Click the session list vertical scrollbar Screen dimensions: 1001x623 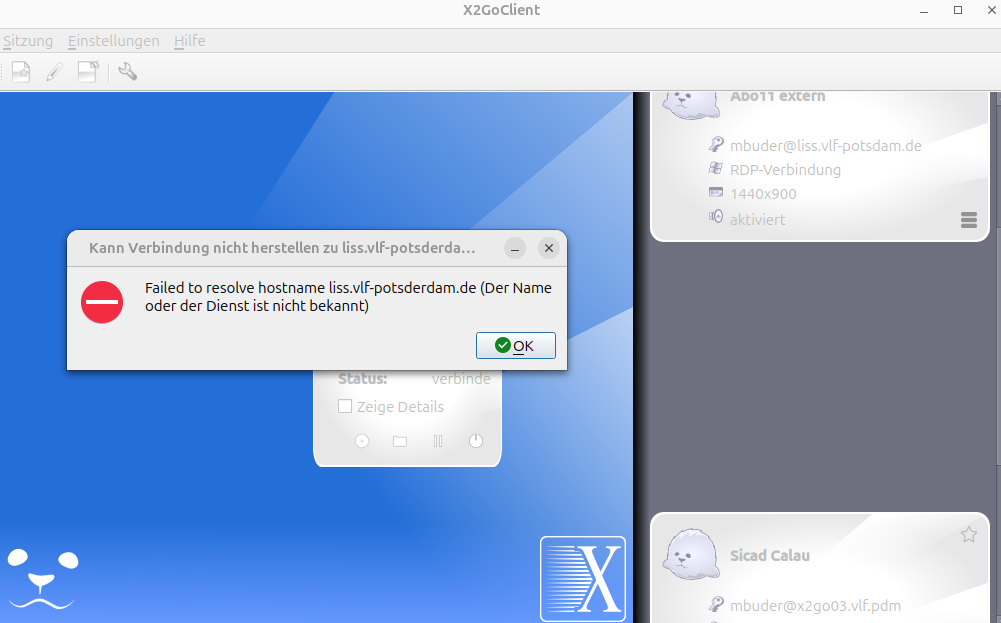coord(997,300)
